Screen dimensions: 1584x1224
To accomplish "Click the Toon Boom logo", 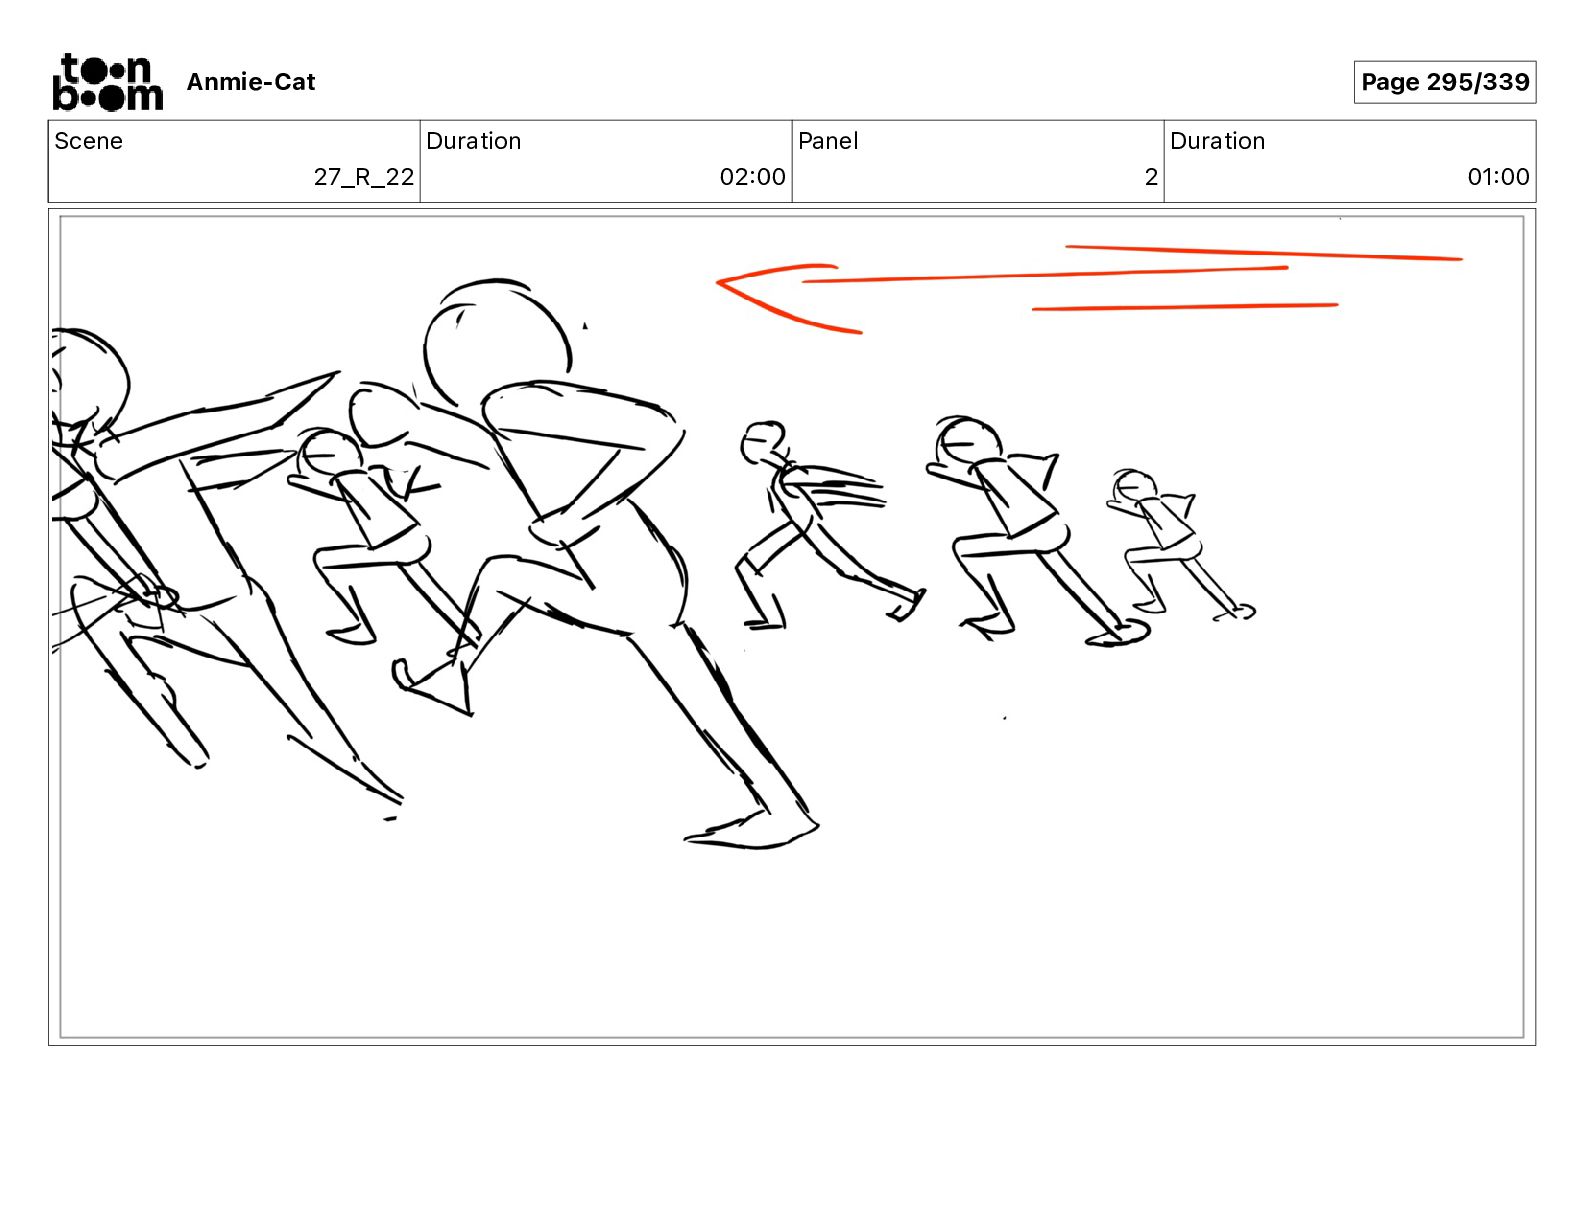I will tap(107, 82).
